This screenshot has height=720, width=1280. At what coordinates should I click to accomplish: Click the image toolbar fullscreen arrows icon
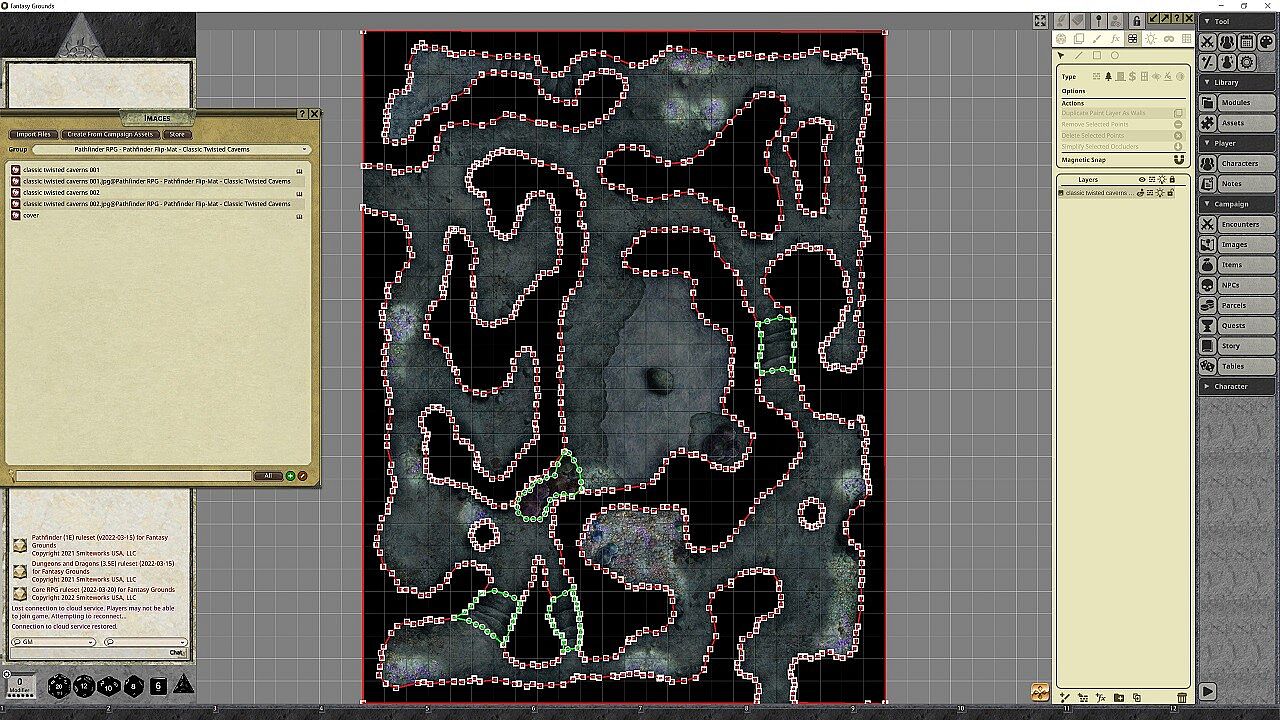click(1040, 20)
